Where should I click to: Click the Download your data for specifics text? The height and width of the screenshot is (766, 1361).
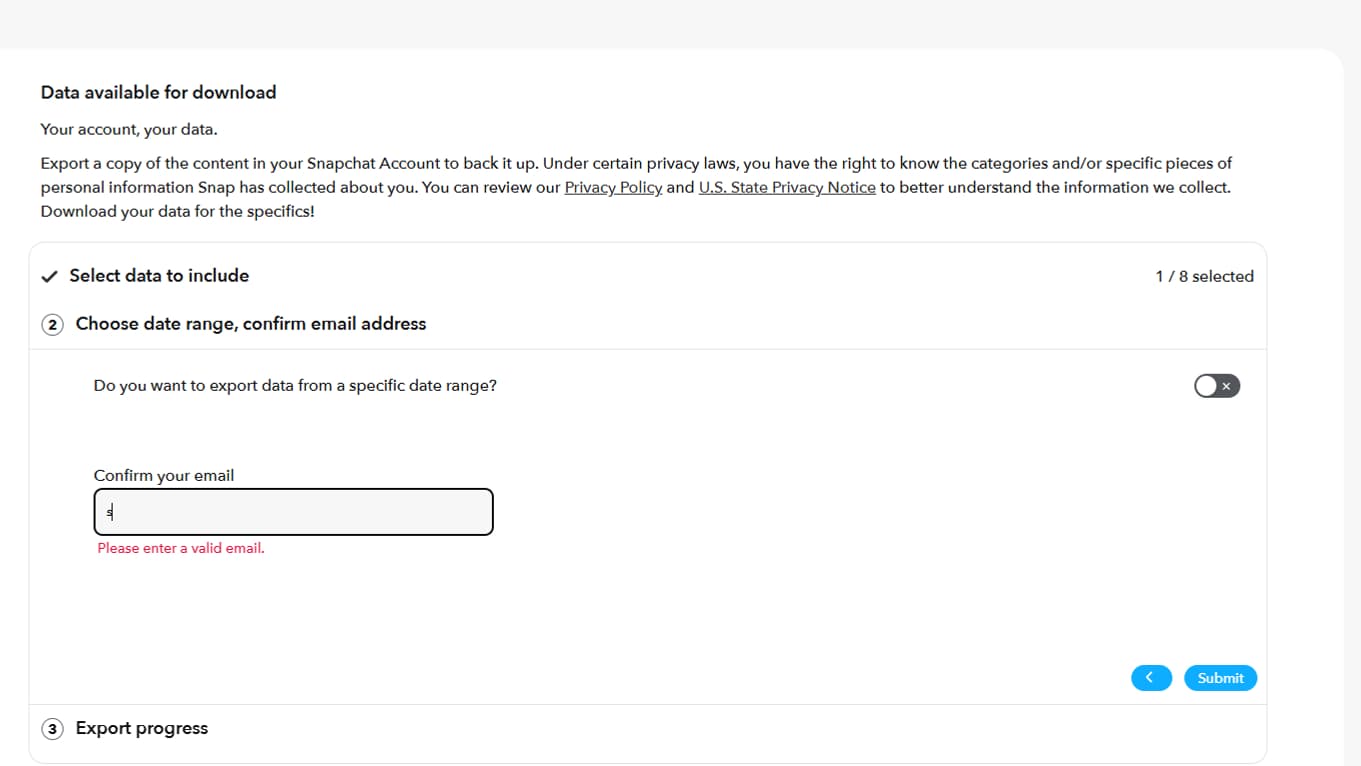[x=178, y=212]
